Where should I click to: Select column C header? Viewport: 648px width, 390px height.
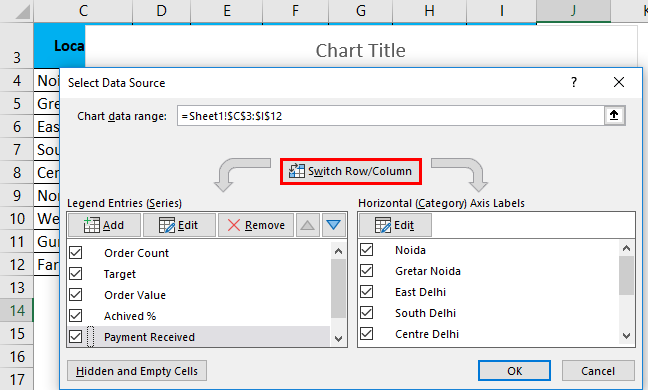(83, 11)
